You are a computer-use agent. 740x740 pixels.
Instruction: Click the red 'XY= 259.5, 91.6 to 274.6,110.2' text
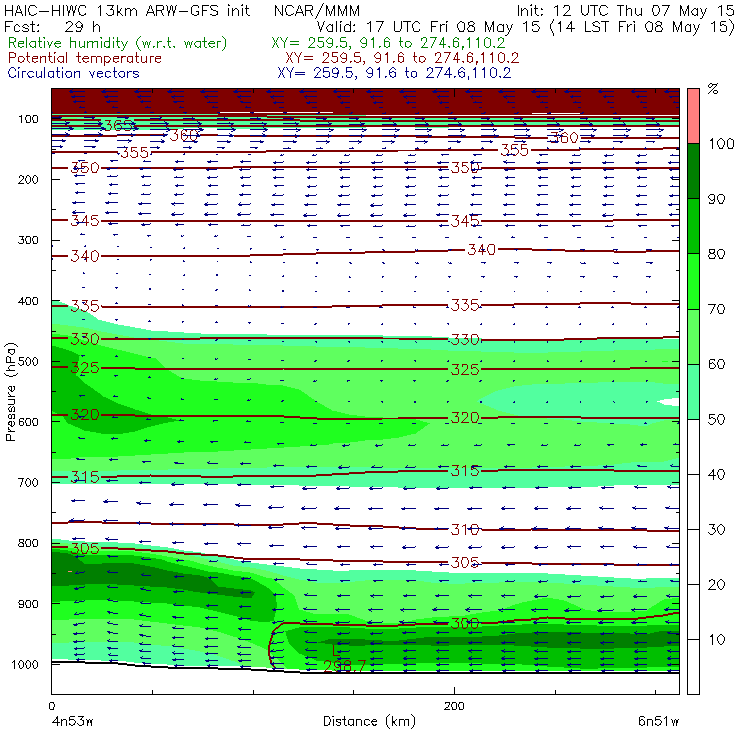tap(402, 58)
